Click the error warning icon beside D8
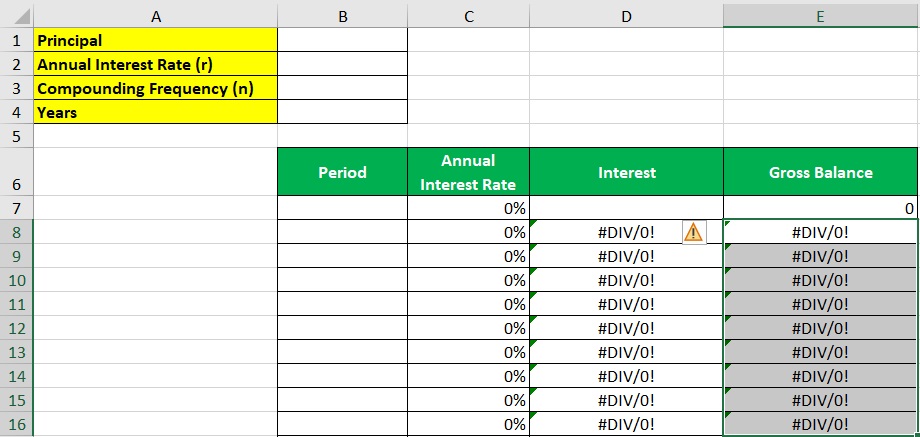This screenshot has height=437, width=920. point(694,232)
